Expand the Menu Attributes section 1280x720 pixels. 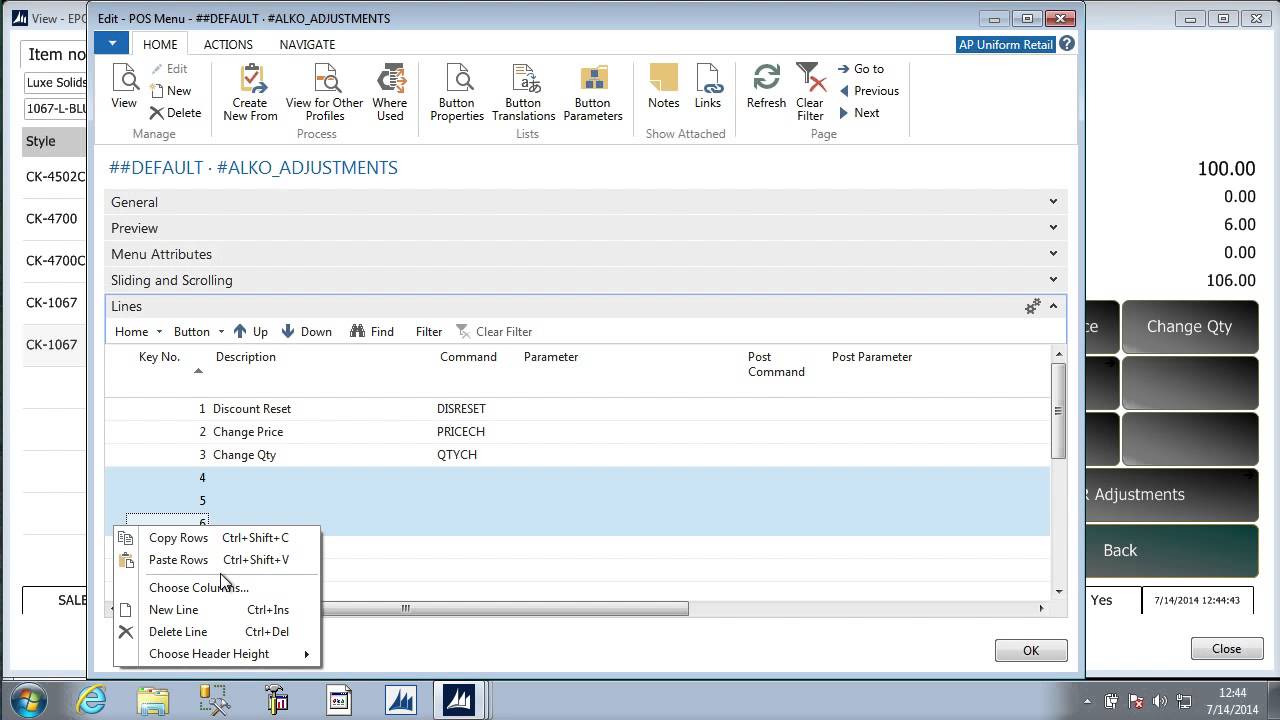pyautogui.click(x=586, y=254)
